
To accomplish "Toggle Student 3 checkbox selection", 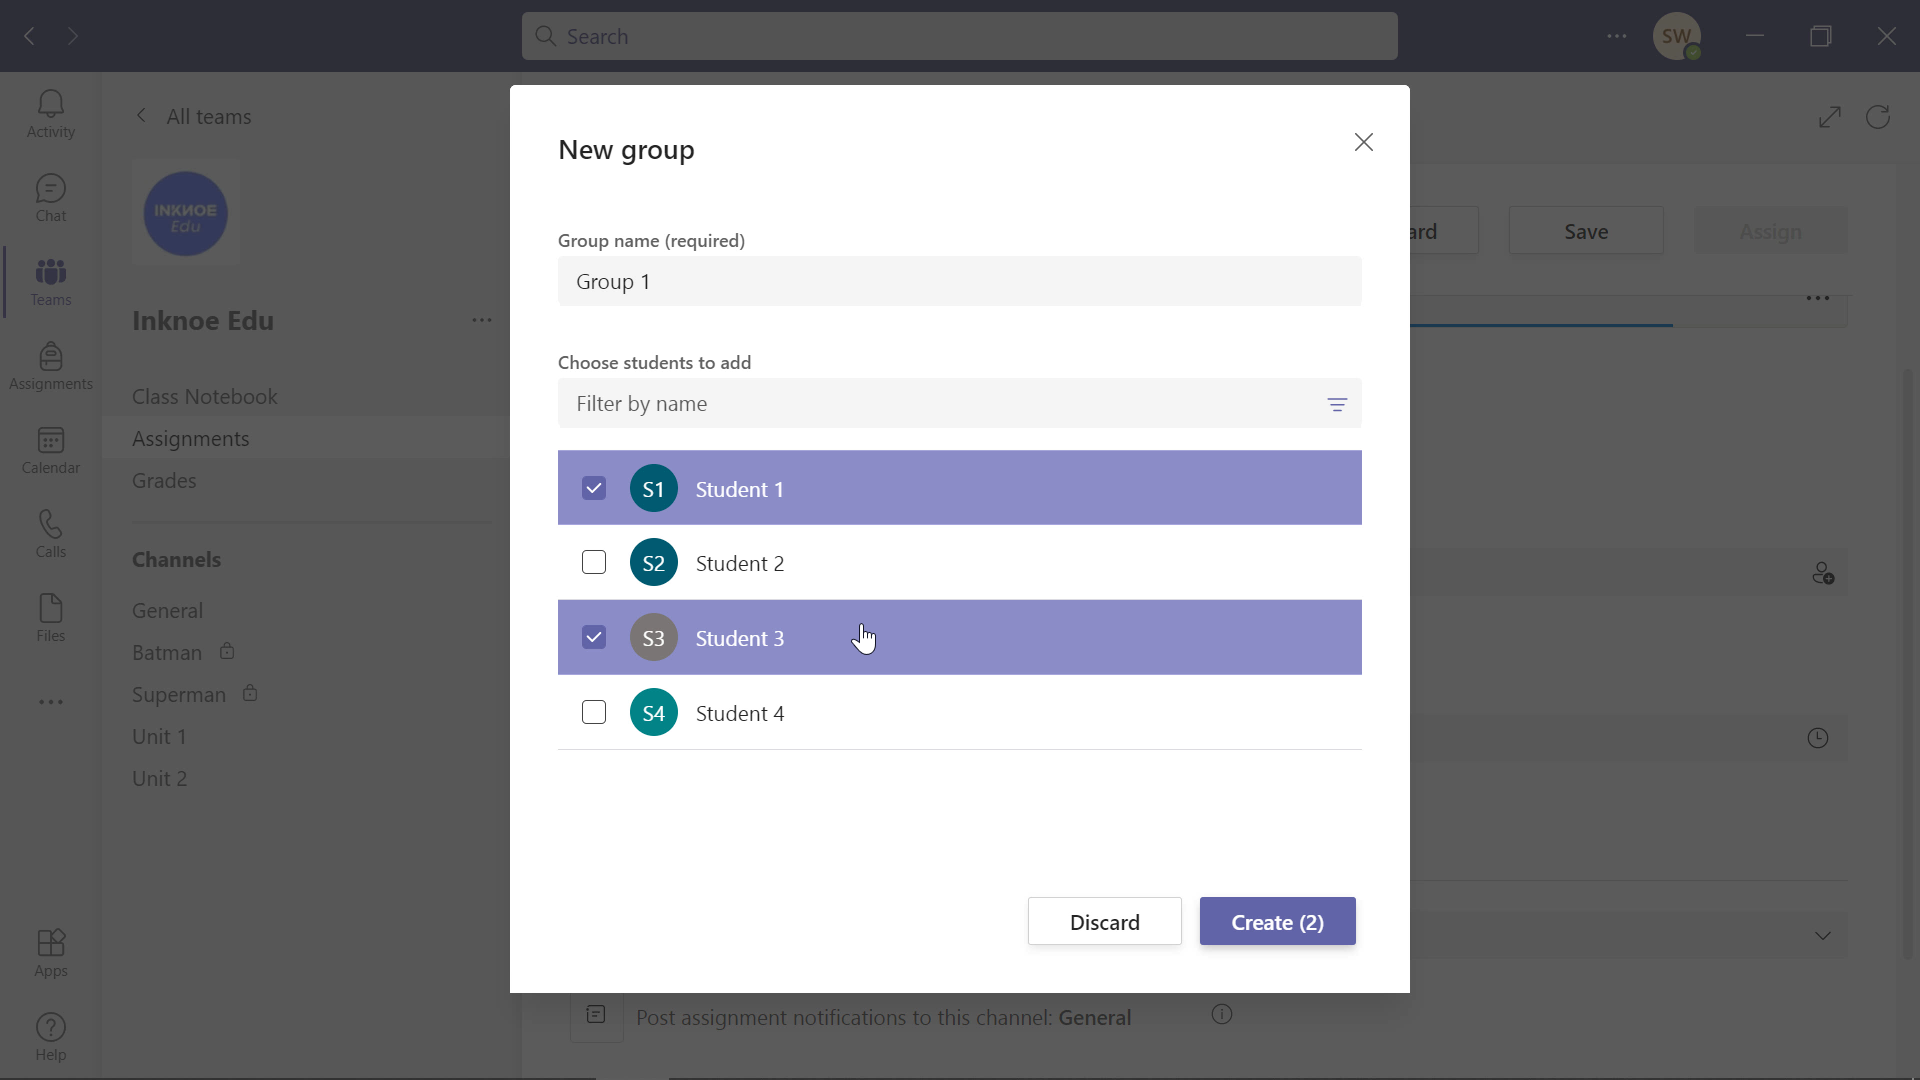I will (x=593, y=638).
